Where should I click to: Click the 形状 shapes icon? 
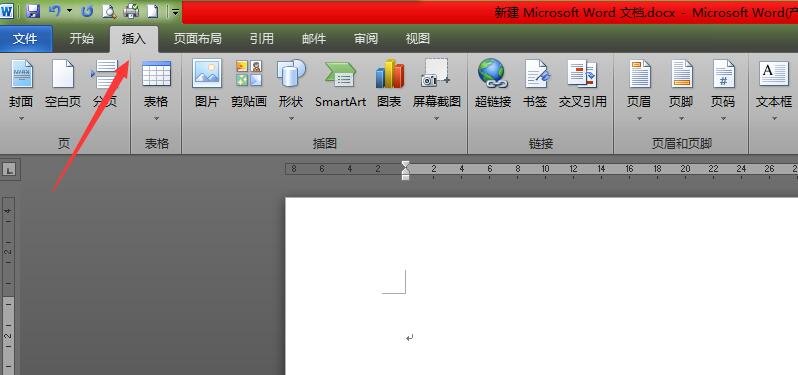[291, 74]
